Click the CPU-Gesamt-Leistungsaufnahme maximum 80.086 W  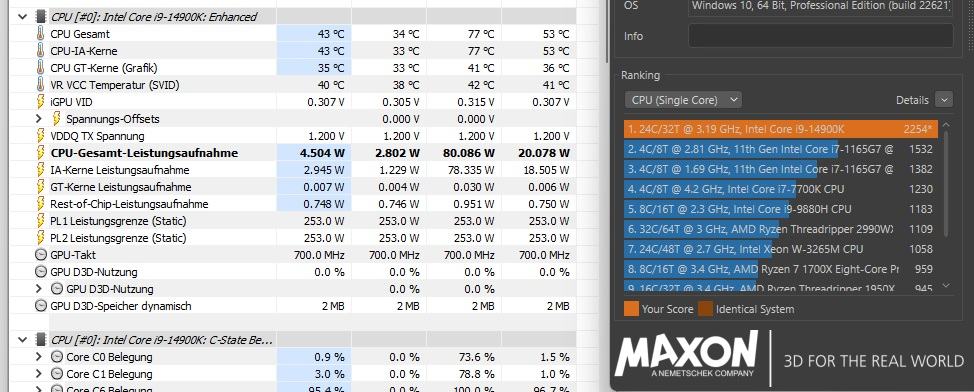tap(469, 153)
